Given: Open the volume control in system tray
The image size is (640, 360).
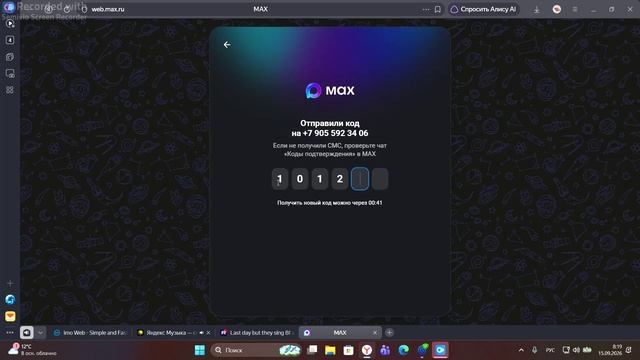Looking at the screenshot, I should click(576, 350).
